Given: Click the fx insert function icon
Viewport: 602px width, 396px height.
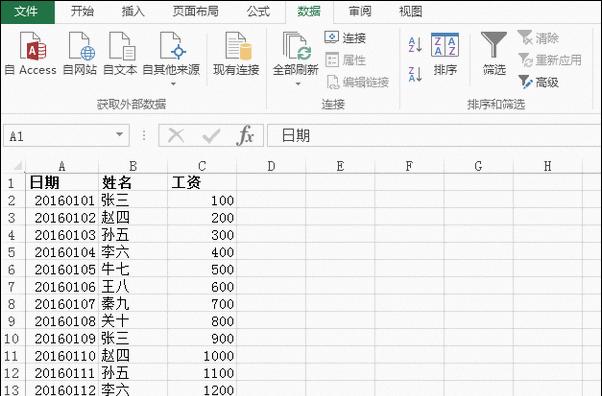Looking at the screenshot, I should (246, 135).
